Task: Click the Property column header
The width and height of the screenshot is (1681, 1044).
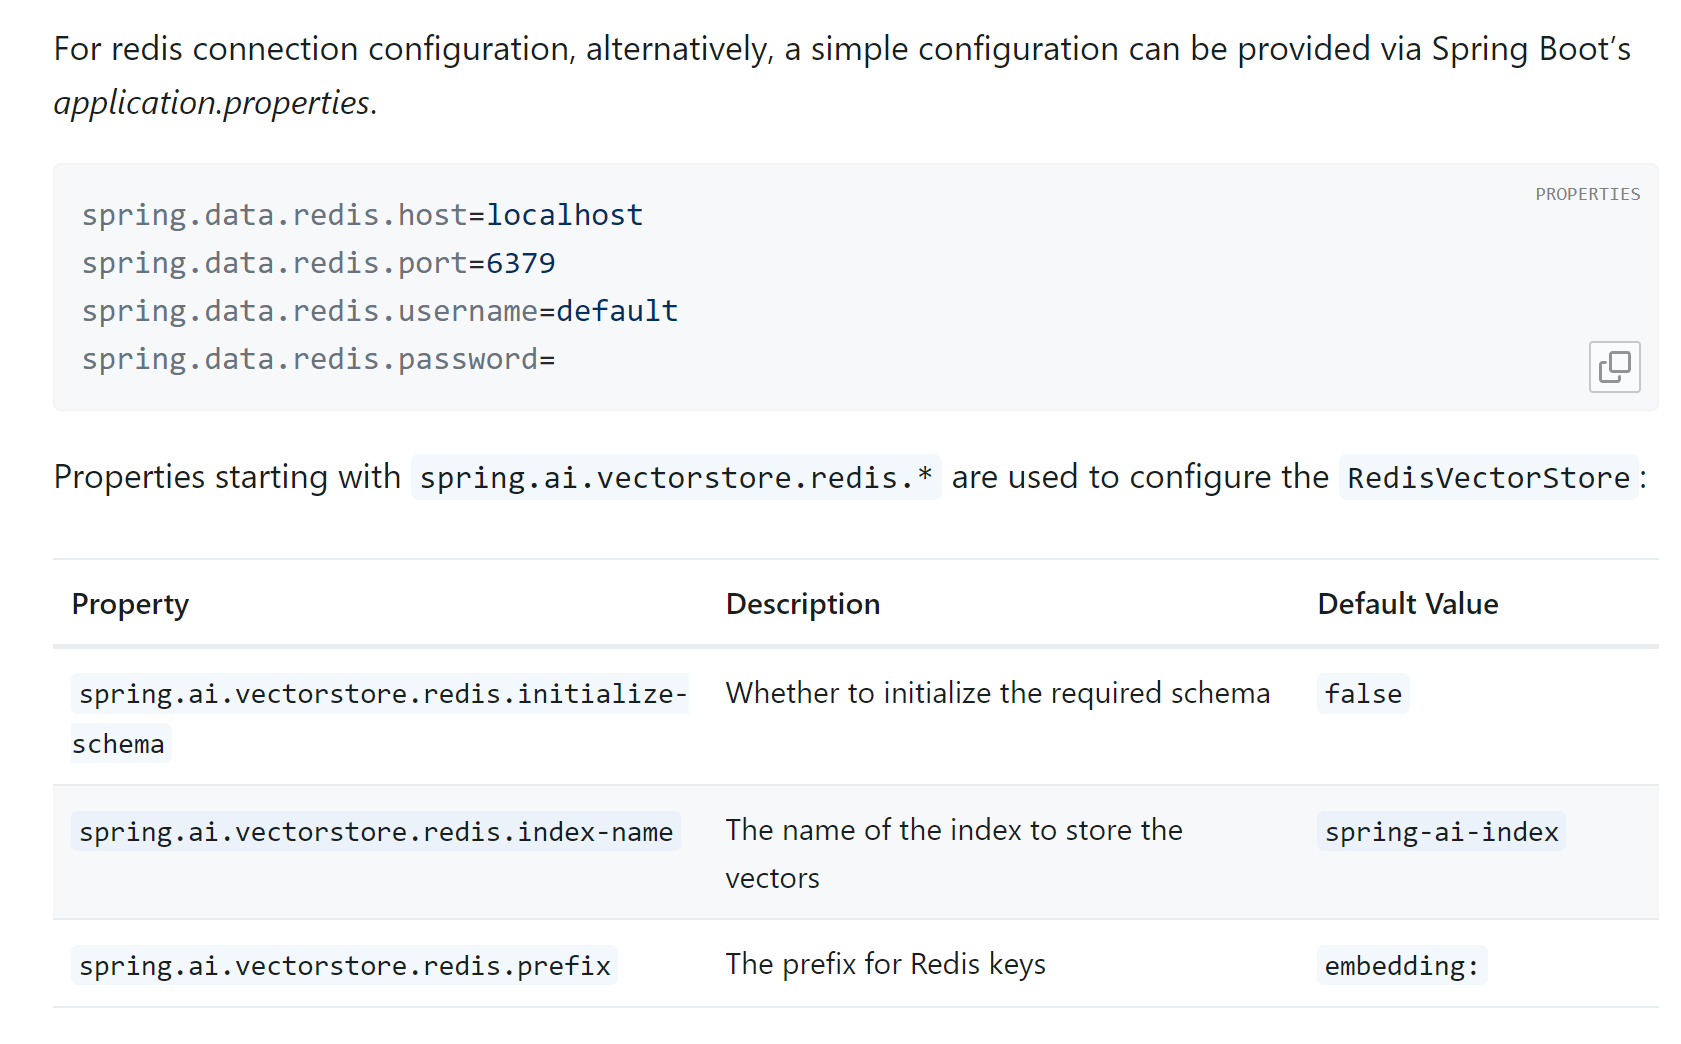Action: pyautogui.click(x=130, y=604)
